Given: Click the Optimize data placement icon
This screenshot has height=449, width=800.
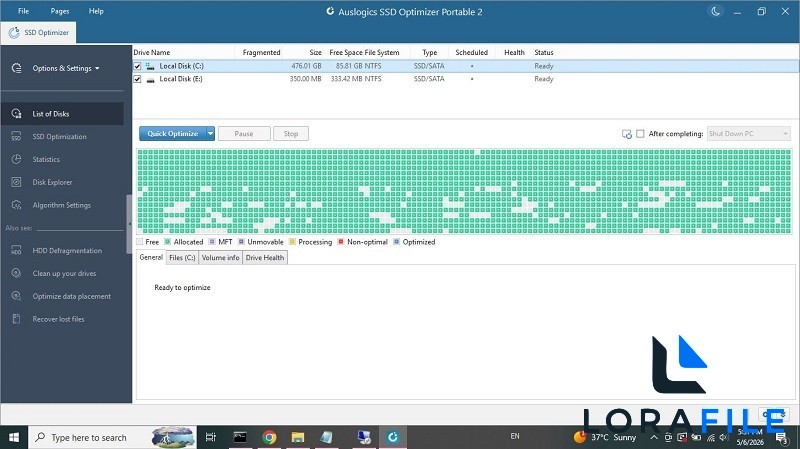Looking at the screenshot, I should [x=16, y=296].
